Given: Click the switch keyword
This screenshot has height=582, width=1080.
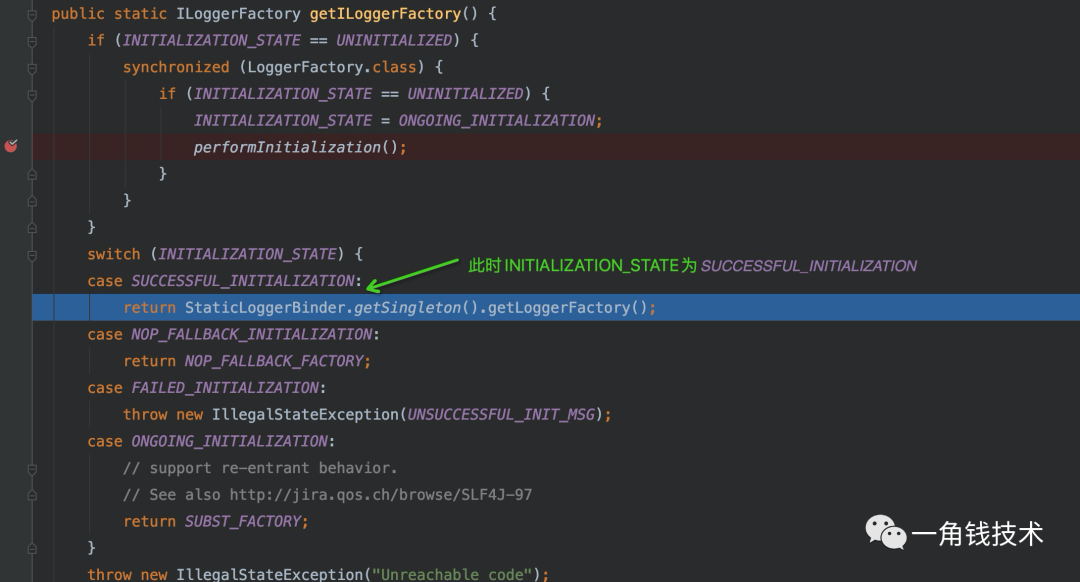Looking at the screenshot, I should pos(114,254).
